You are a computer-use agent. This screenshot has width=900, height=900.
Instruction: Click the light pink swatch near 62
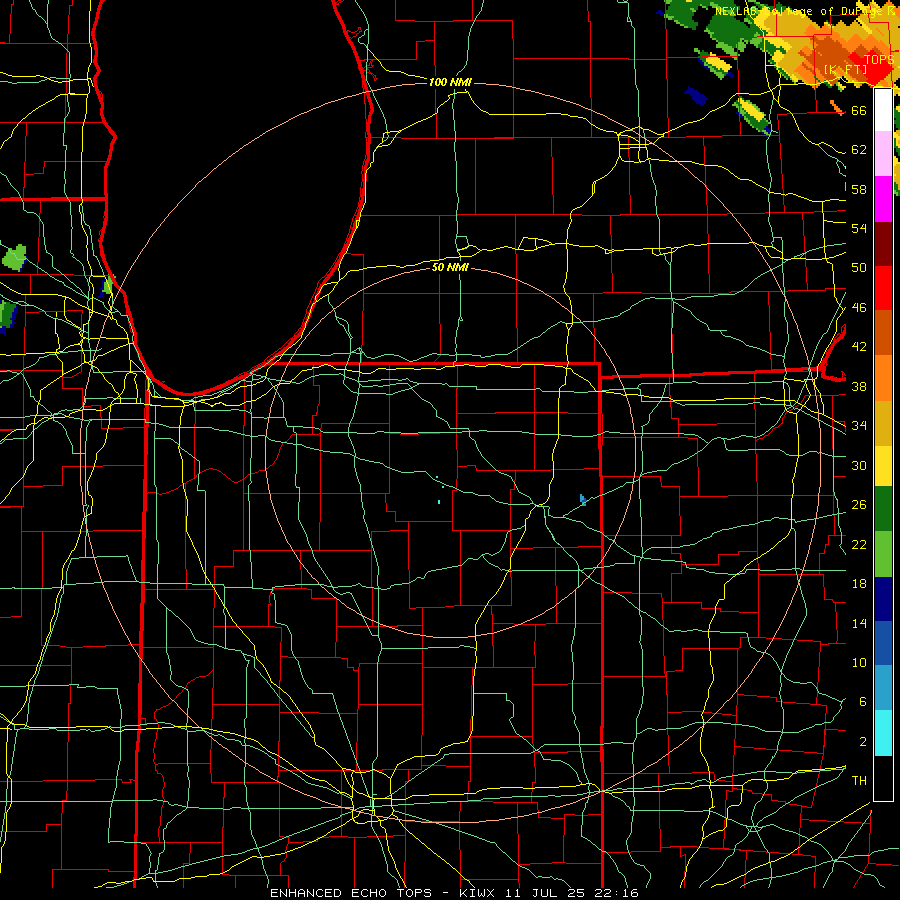click(x=883, y=154)
